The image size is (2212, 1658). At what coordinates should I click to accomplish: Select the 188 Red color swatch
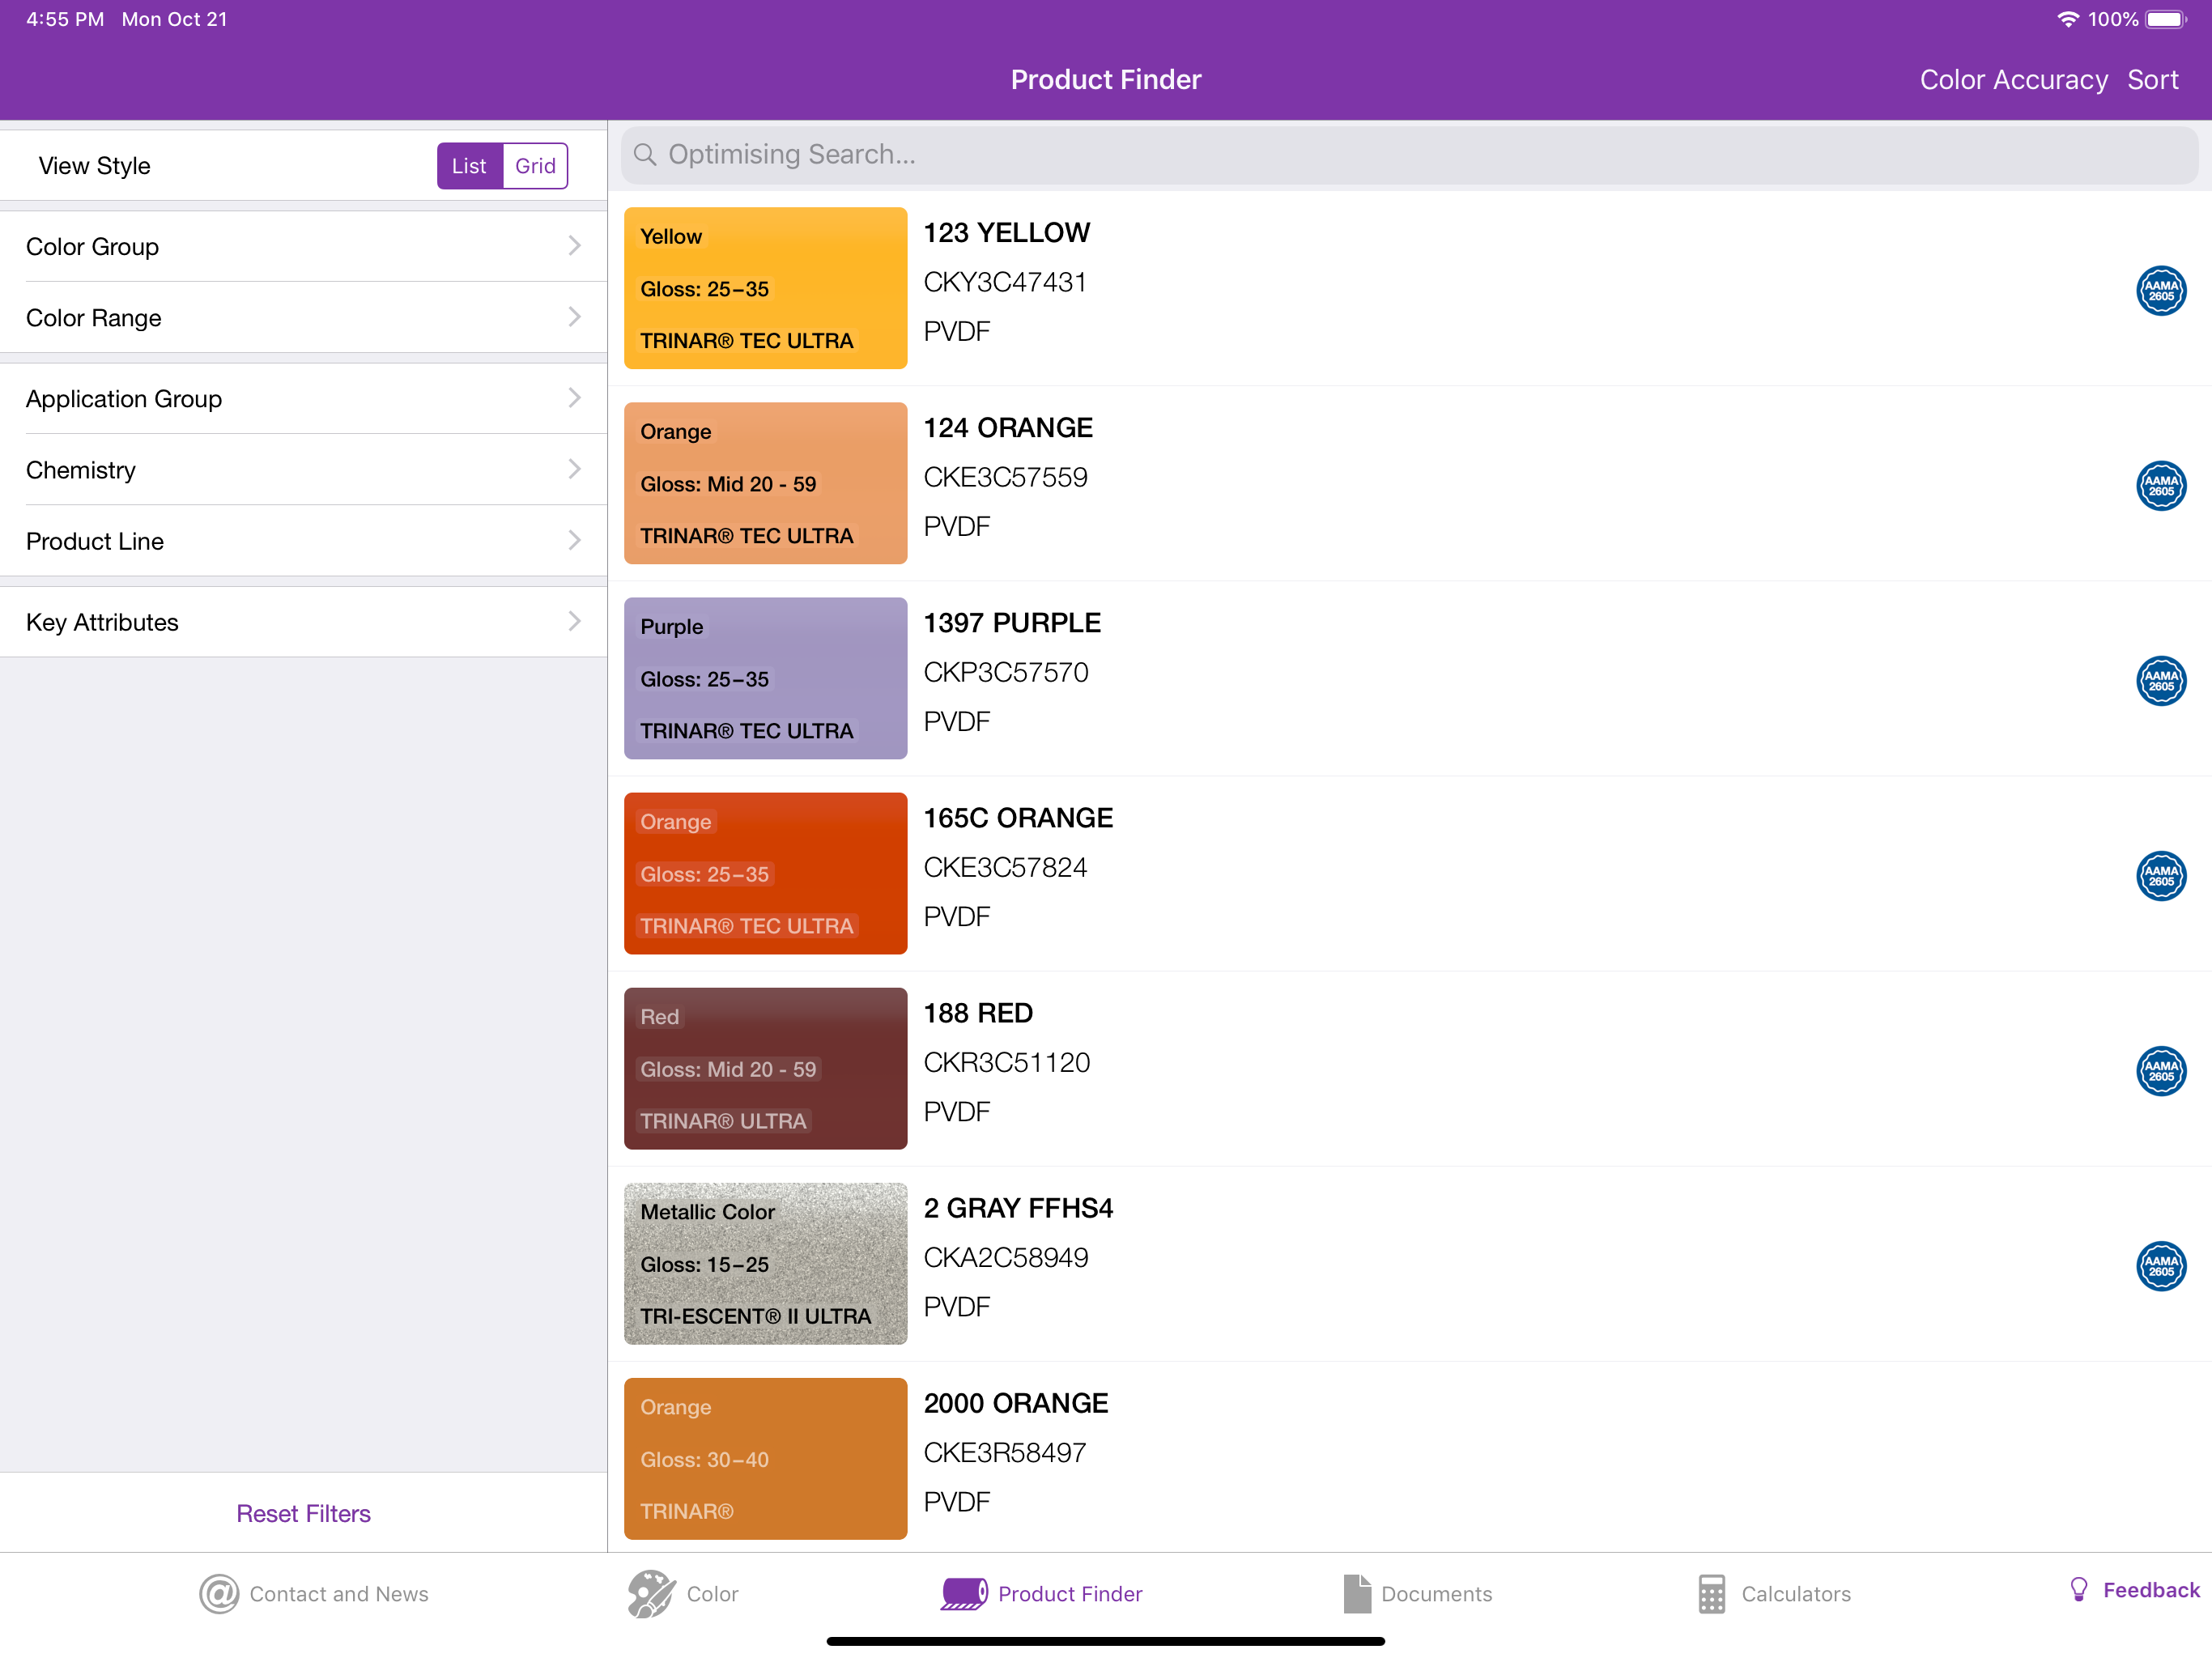[765, 1068]
